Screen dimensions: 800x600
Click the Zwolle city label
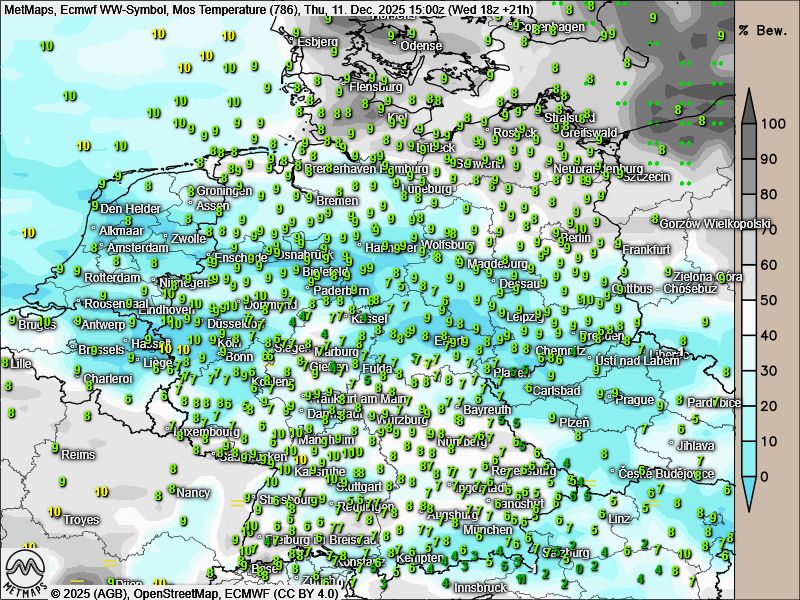[x=189, y=239]
